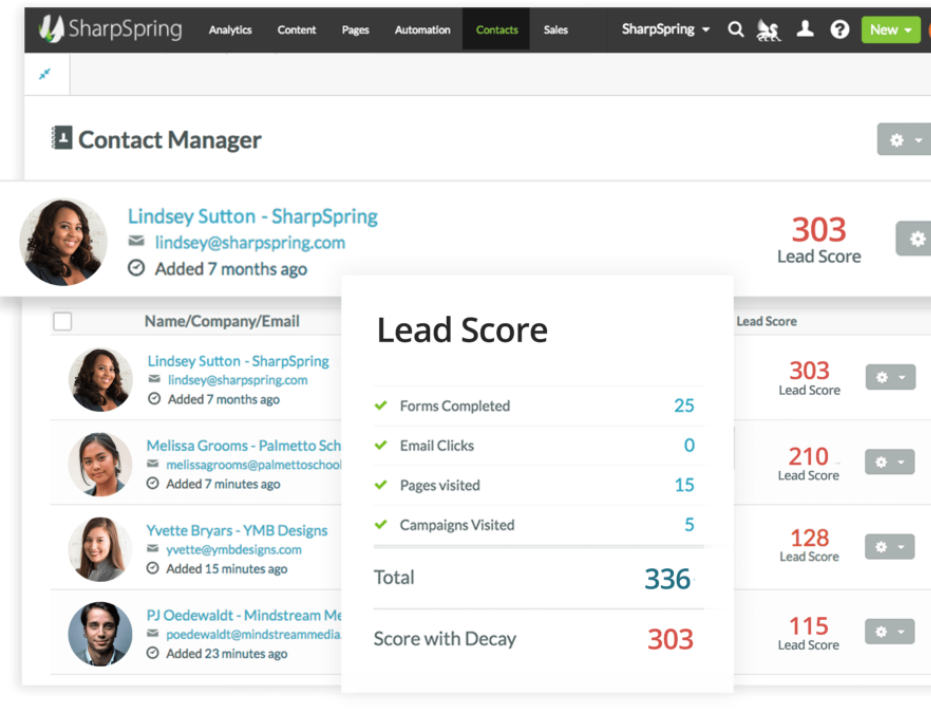The width and height of the screenshot is (931, 717).
Task: Click the clock icon beside Added 7 months ago in the header card
Action: tap(137, 268)
